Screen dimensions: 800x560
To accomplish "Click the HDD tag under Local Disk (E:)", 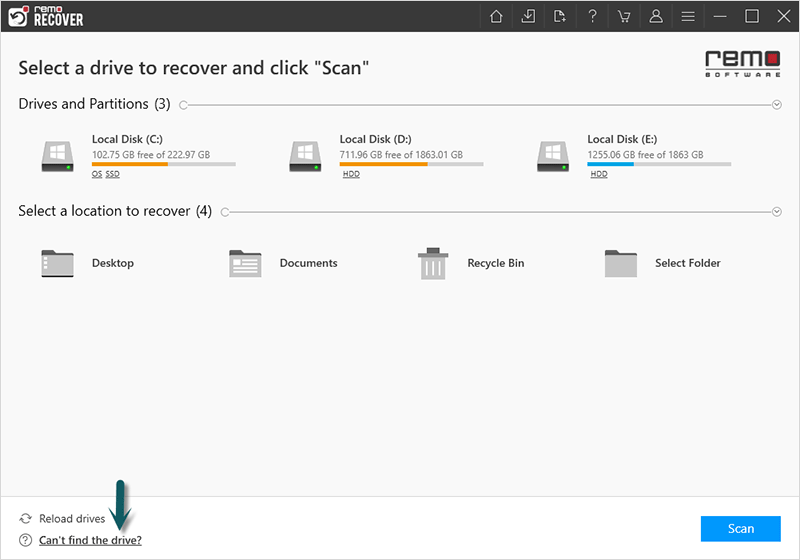I will pyautogui.click(x=599, y=174).
